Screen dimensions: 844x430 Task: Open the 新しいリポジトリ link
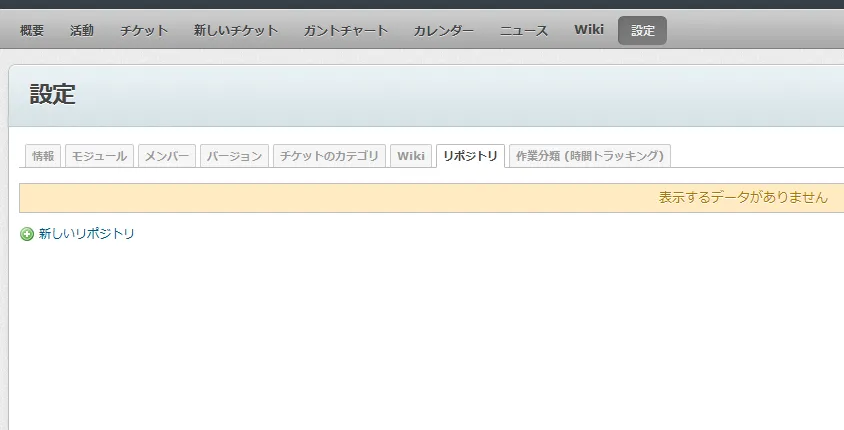click(86, 234)
